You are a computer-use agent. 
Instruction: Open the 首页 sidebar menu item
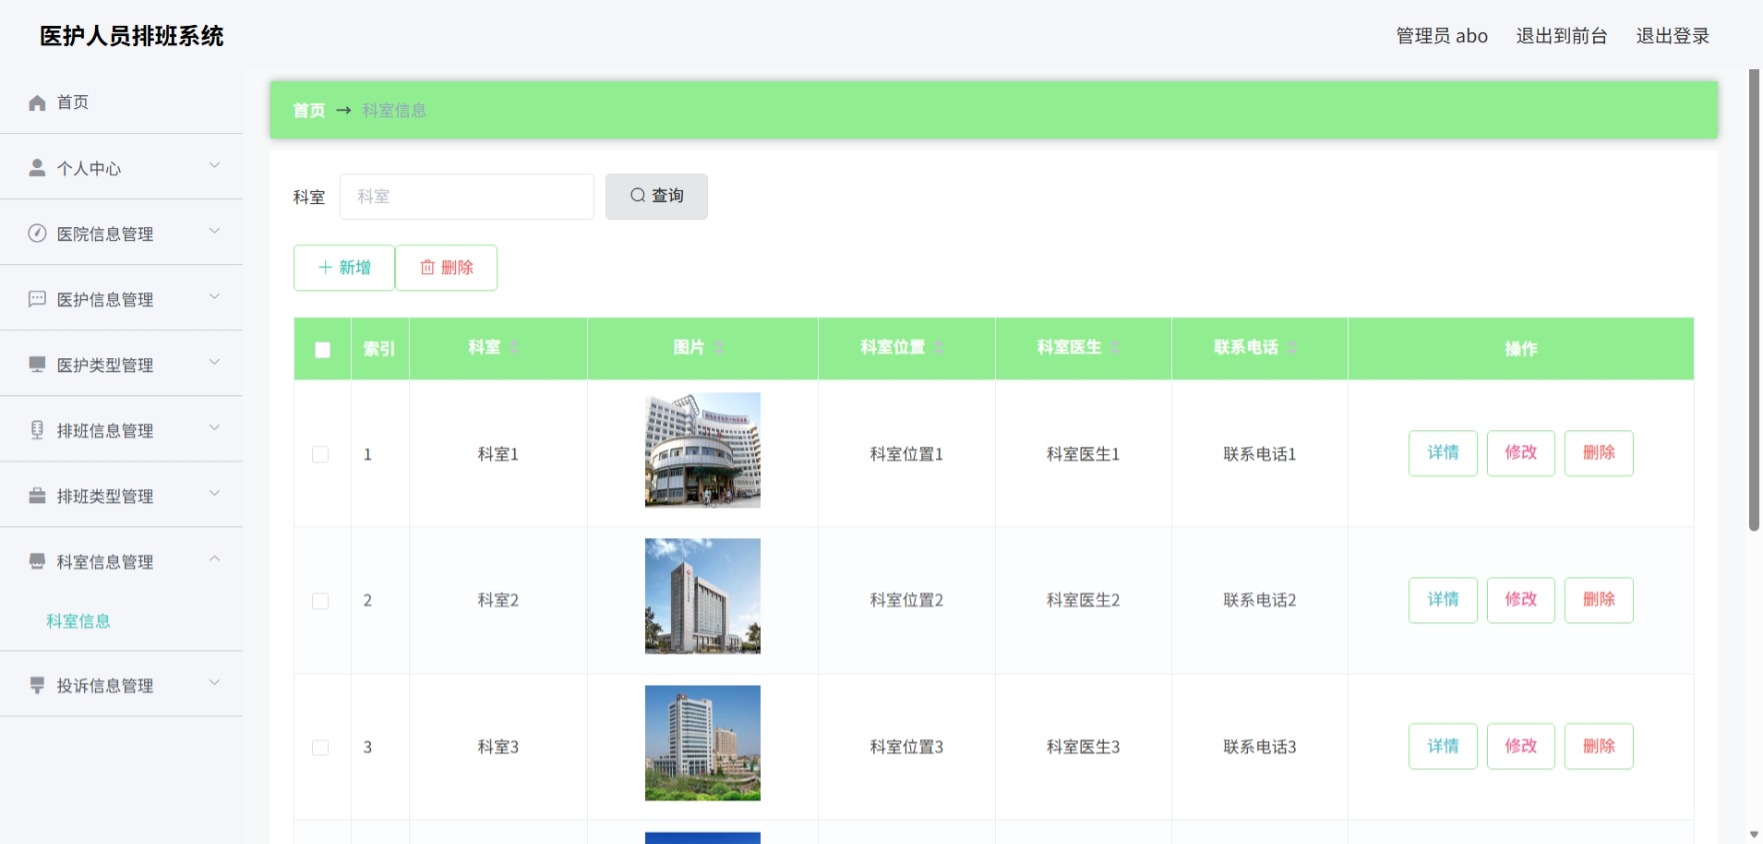pos(121,102)
